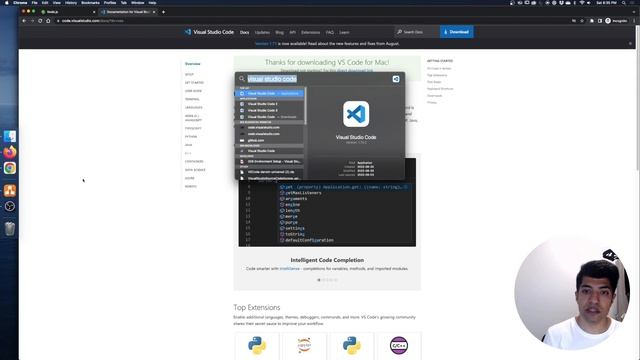The height and width of the screenshot is (360, 640).
Task: Open the Learn page in site navigation
Action: point(344,32)
